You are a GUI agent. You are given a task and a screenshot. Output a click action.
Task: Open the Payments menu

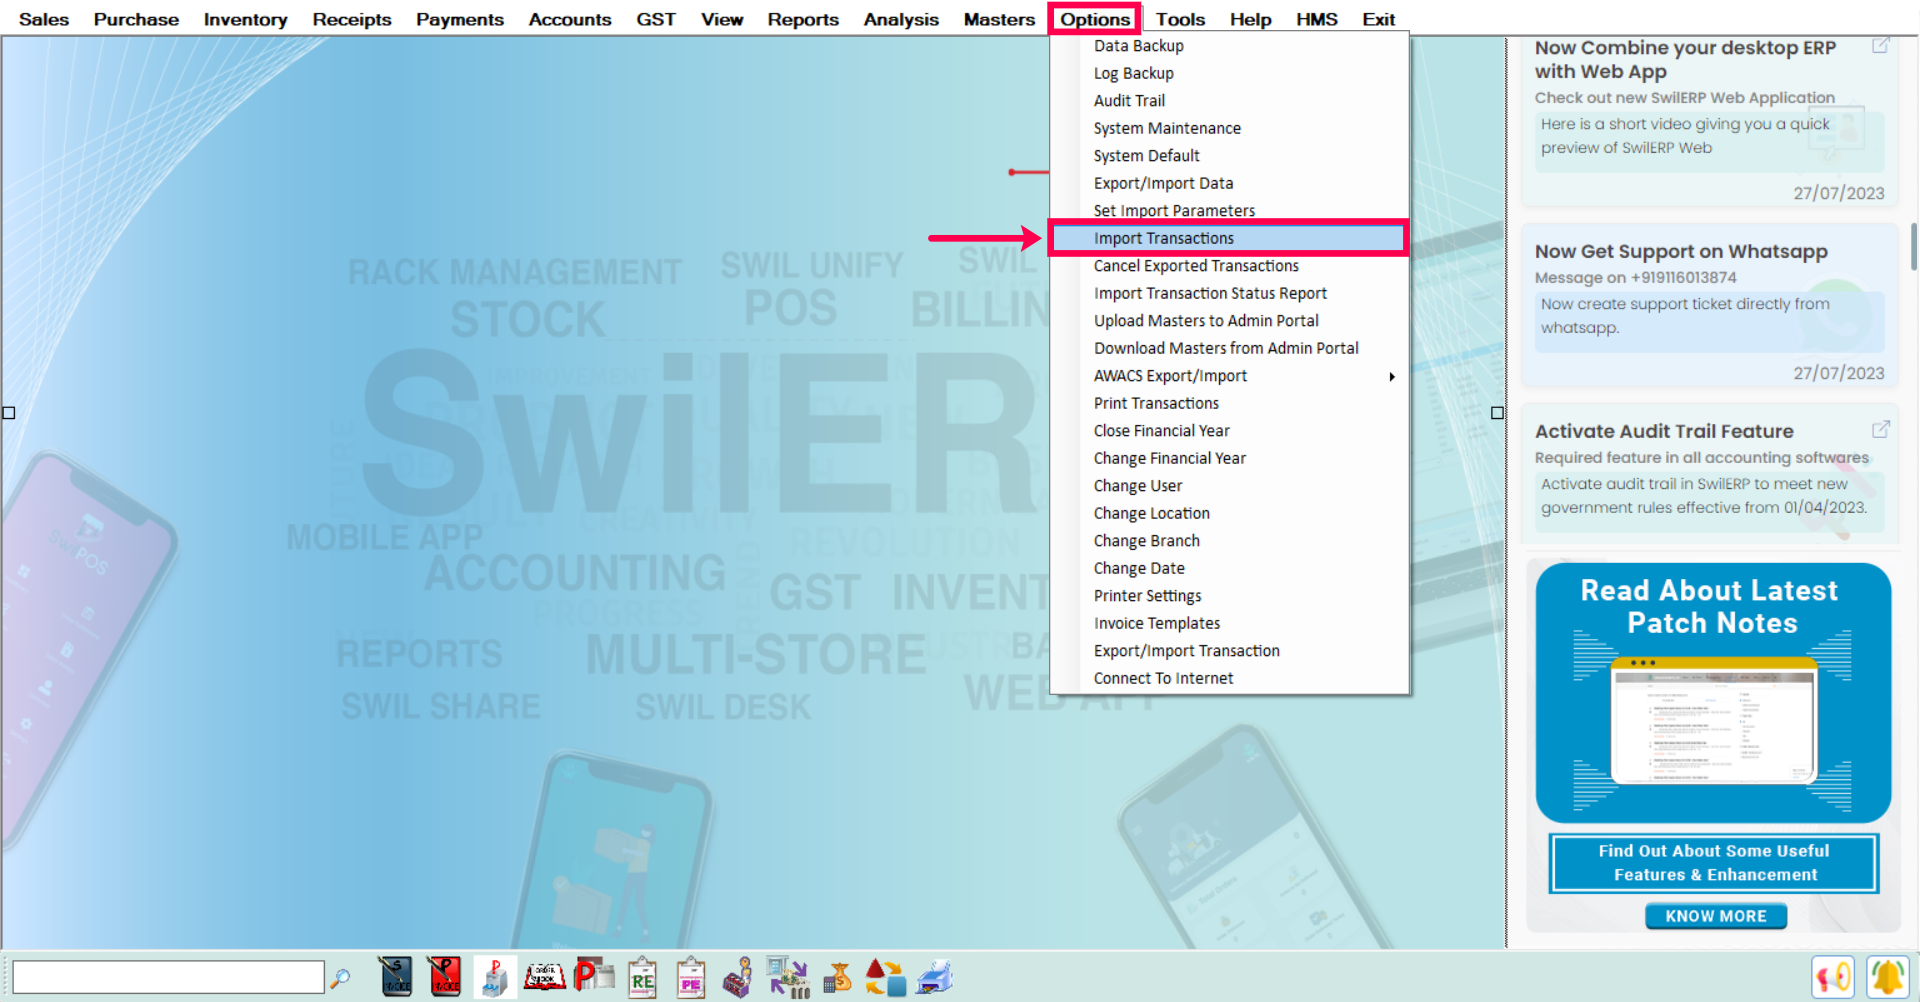tap(460, 19)
